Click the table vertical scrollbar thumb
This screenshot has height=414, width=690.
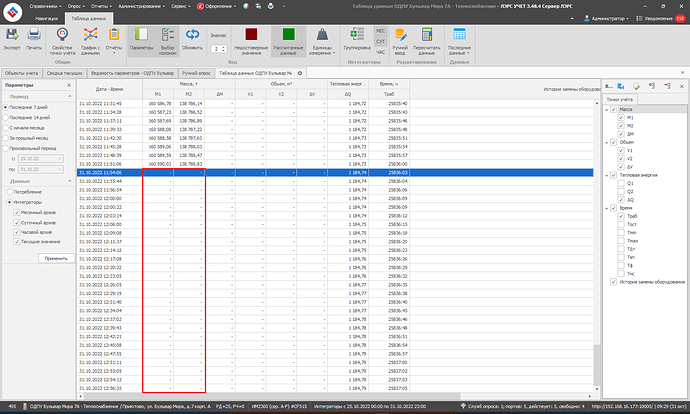pyautogui.click(x=597, y=365)
